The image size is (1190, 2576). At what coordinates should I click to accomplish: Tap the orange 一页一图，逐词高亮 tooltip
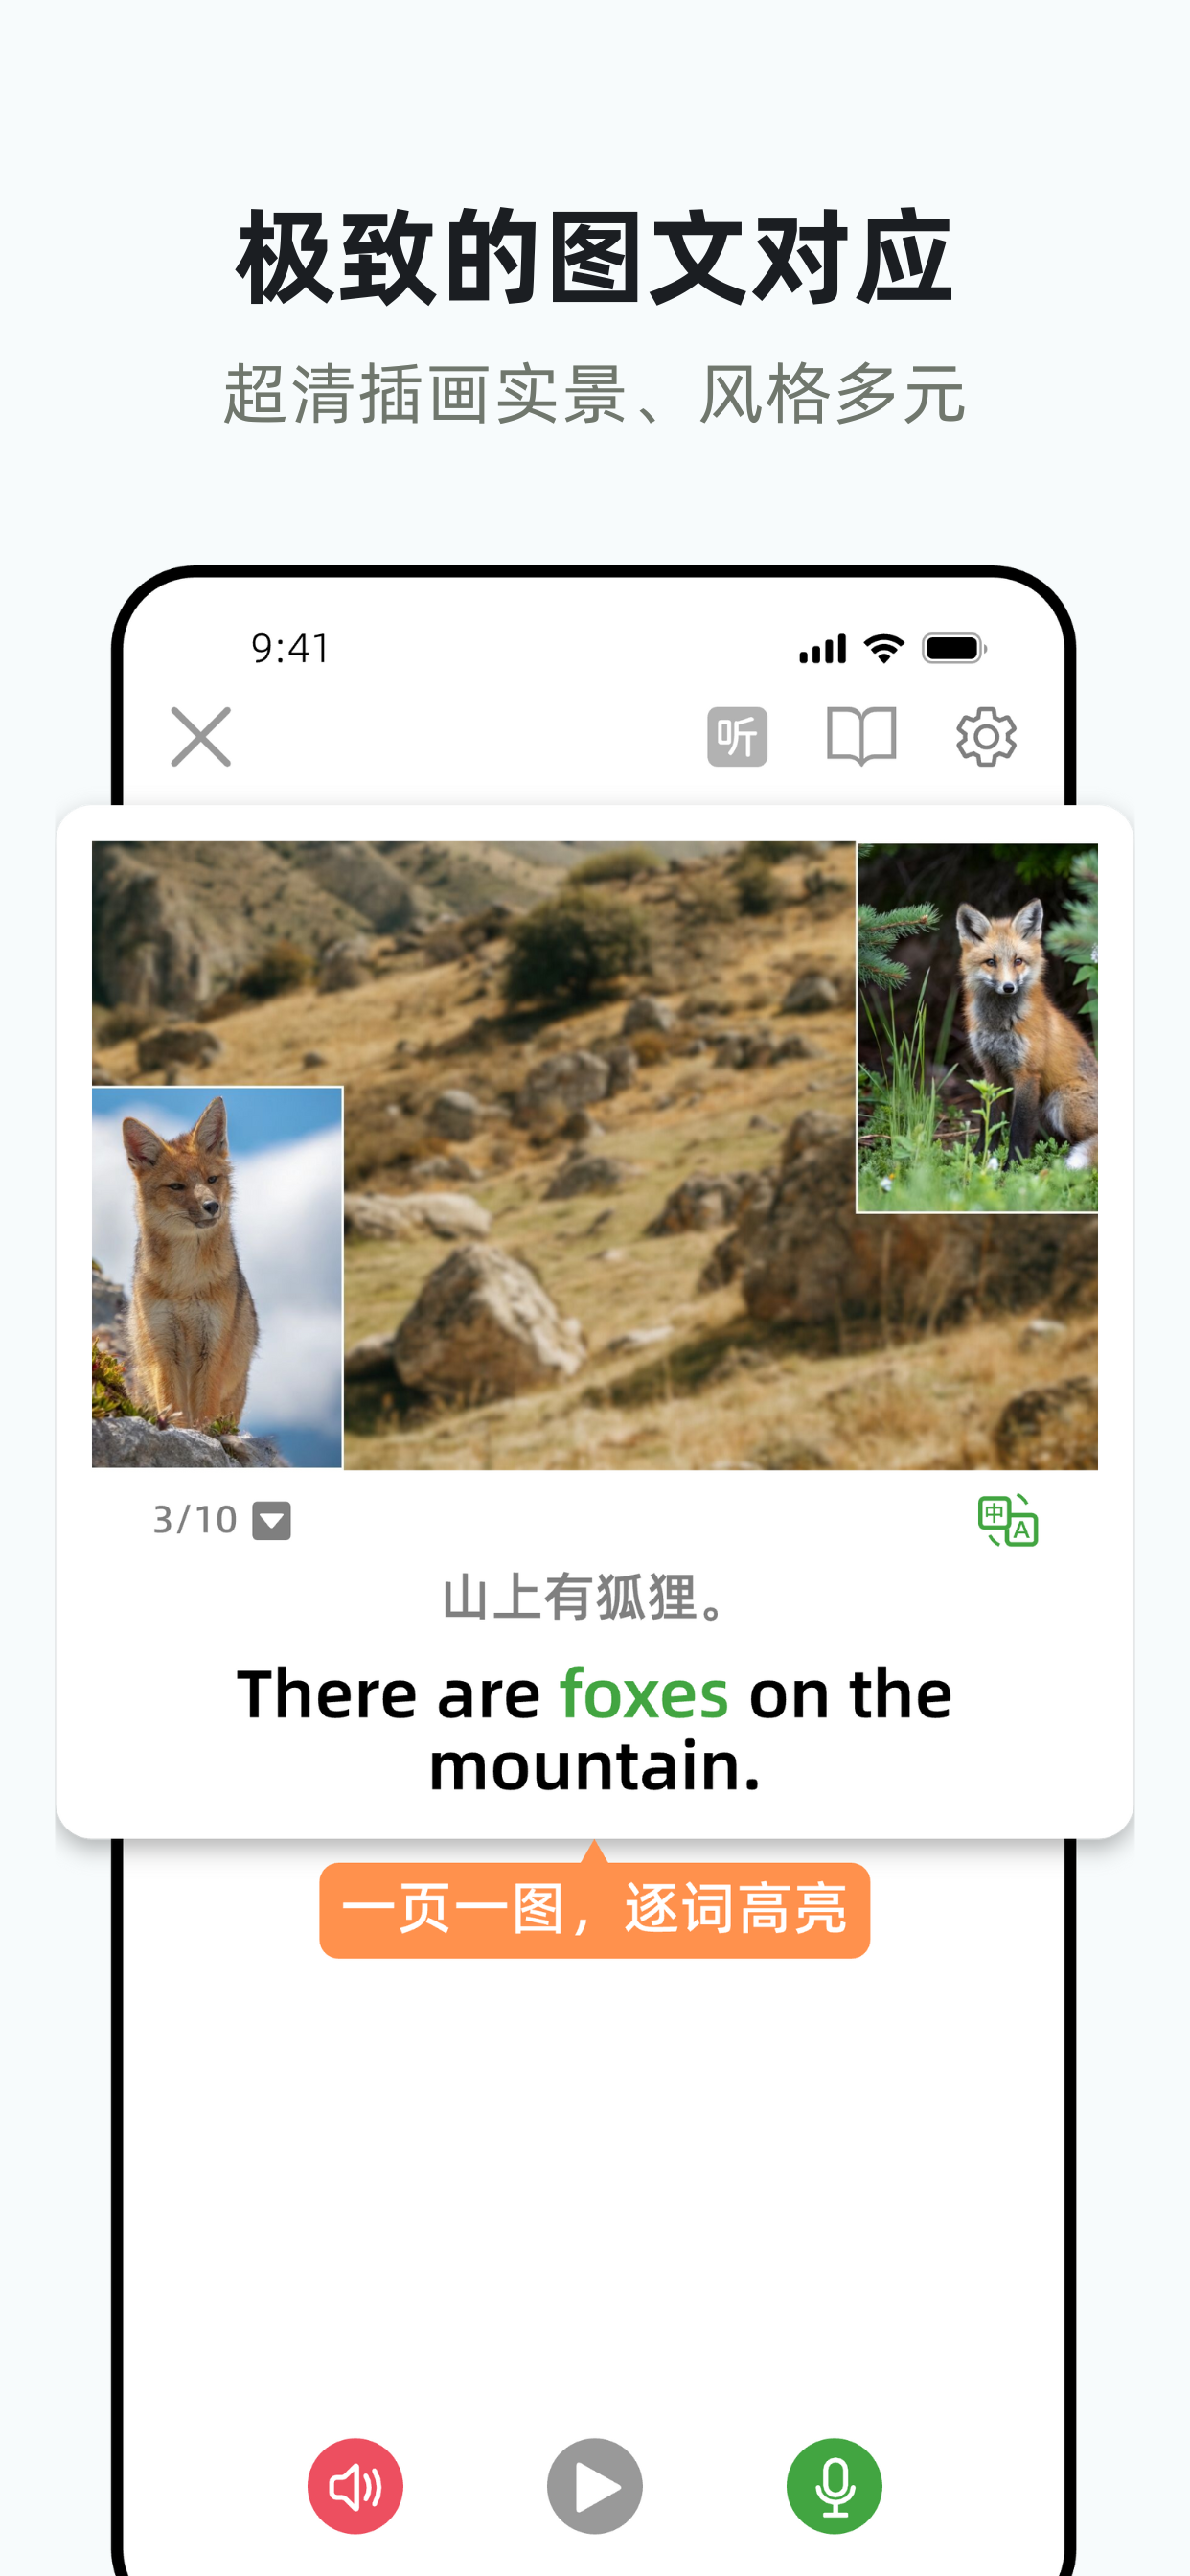595,1909
